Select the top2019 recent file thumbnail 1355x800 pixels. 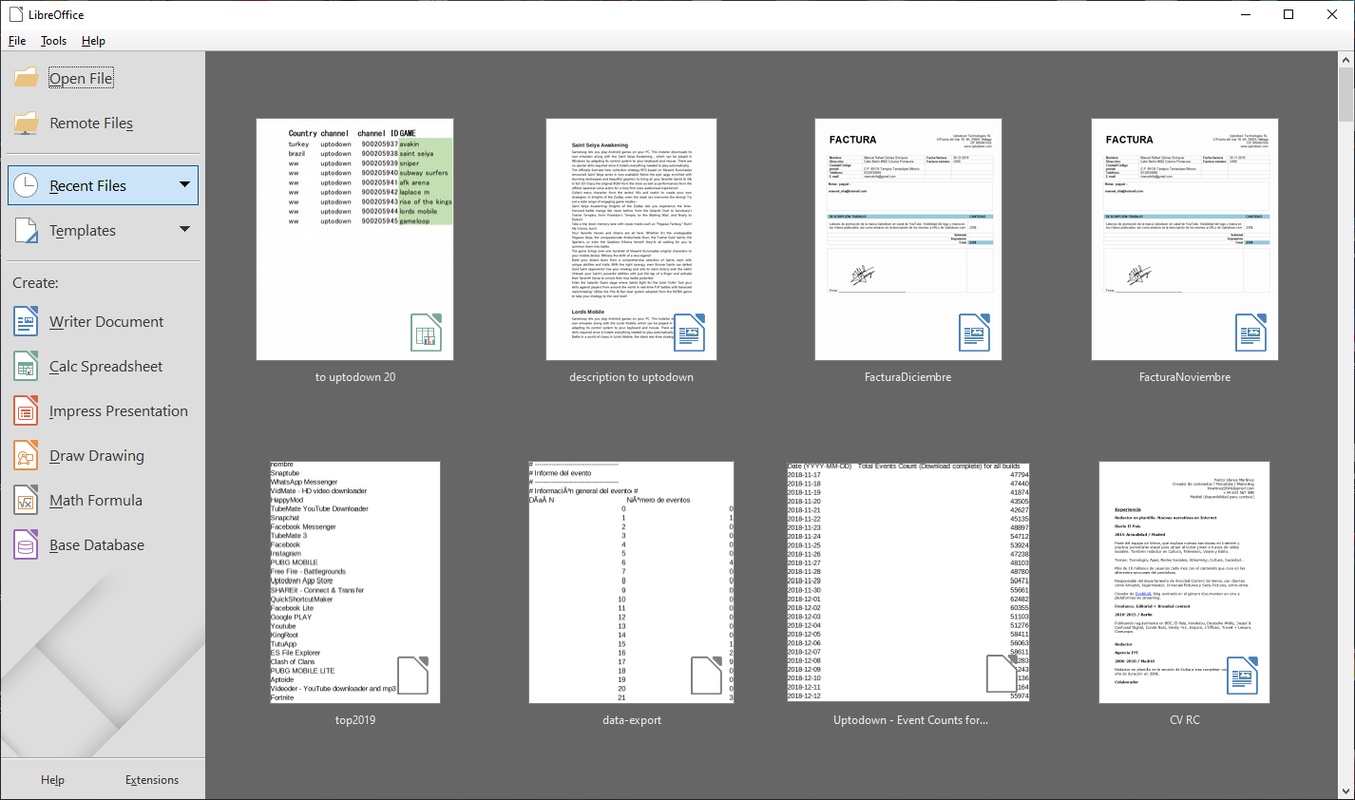click(354, 581)
